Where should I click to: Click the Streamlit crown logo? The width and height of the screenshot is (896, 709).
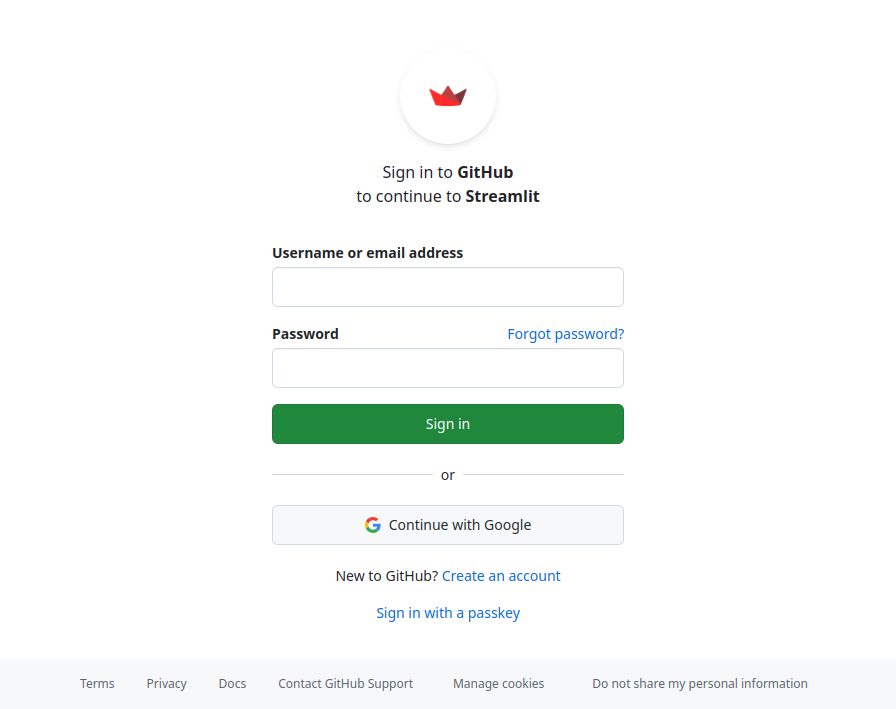[448, 96]
